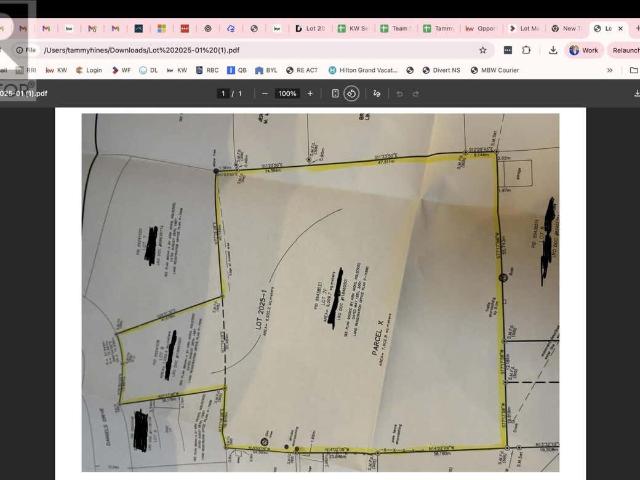
Task: Click the Relaunch to update button
Action: pyautogui.click(x=625, y=50)
